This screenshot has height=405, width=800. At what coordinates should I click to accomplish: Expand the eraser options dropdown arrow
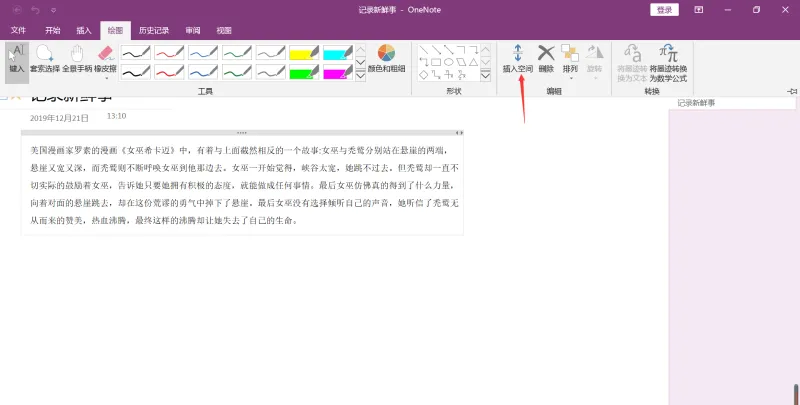pos(106,79)
